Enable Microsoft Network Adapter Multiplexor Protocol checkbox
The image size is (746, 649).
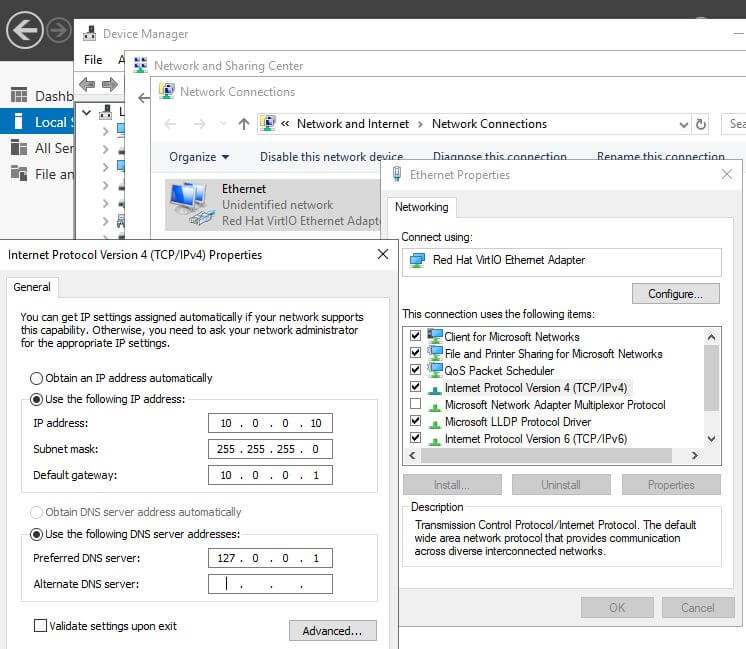pos(415,403)
